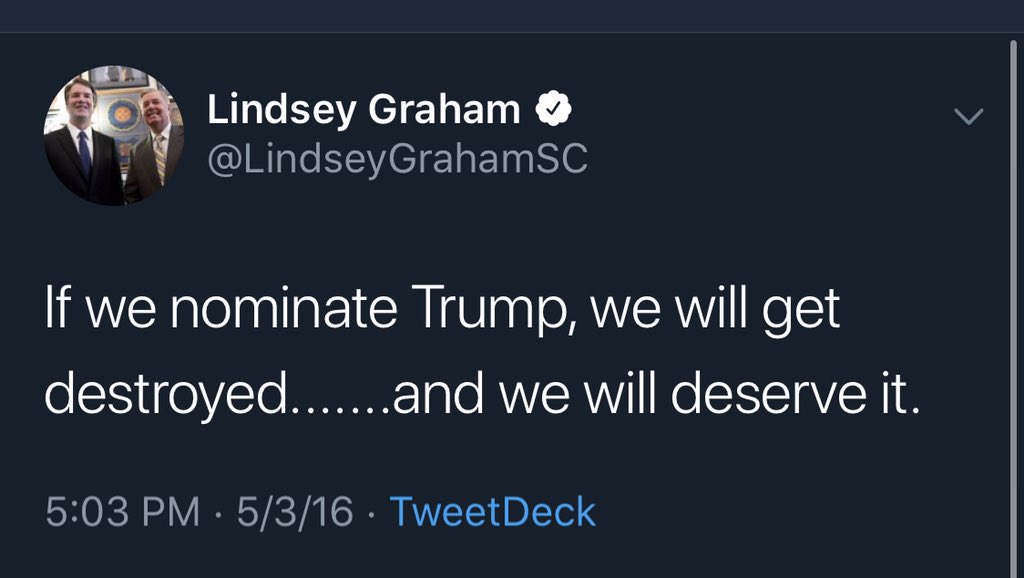Follow the TweetDeck source link
Image resolution: width=1024 pixels, height=578 pixels.
point(492,511)
